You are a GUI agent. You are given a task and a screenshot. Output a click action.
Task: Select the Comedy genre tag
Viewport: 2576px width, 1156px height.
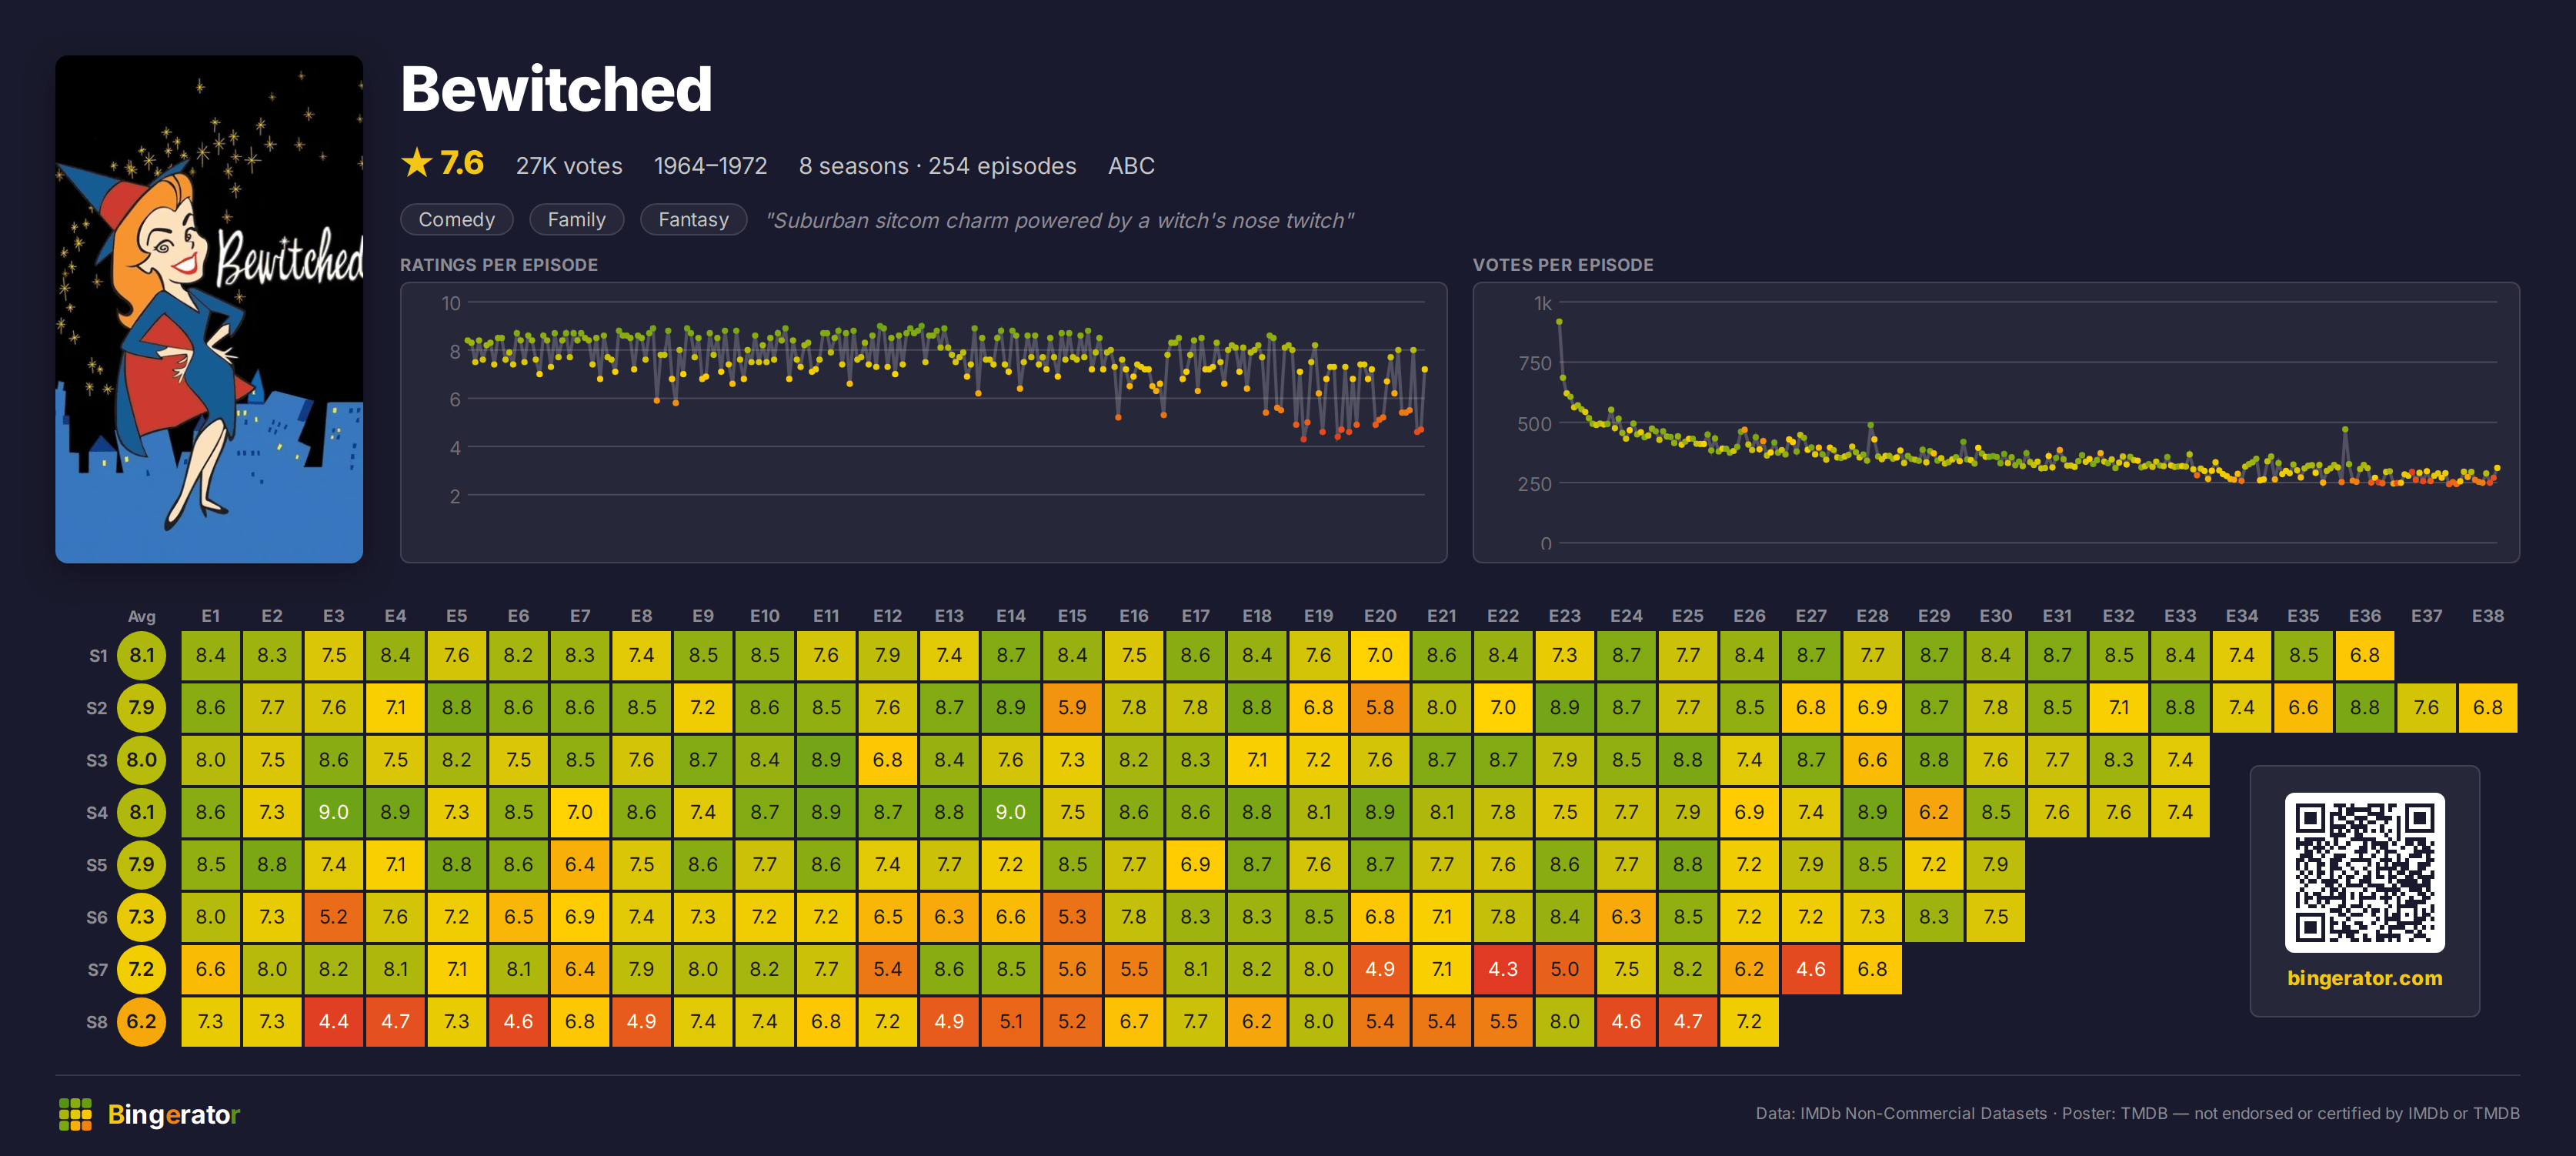coord(456,219)
